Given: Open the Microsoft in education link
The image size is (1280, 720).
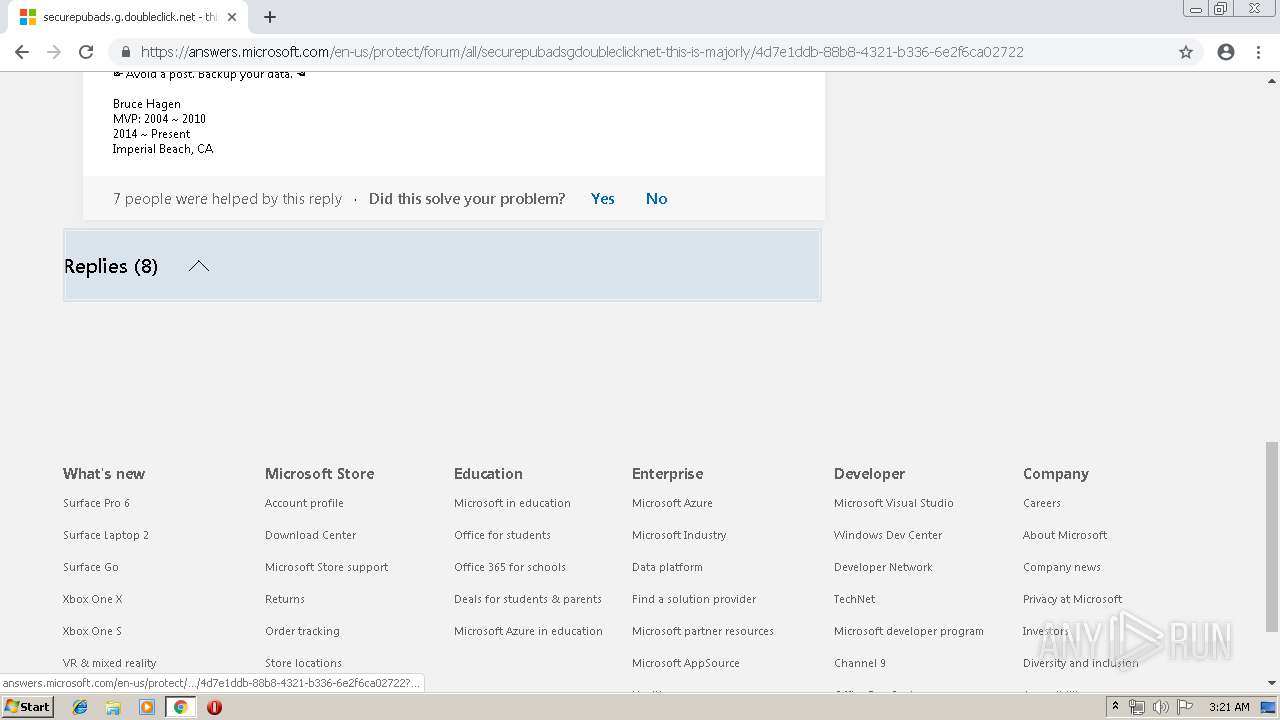Looking at the screenshot, I should point(512,503).
